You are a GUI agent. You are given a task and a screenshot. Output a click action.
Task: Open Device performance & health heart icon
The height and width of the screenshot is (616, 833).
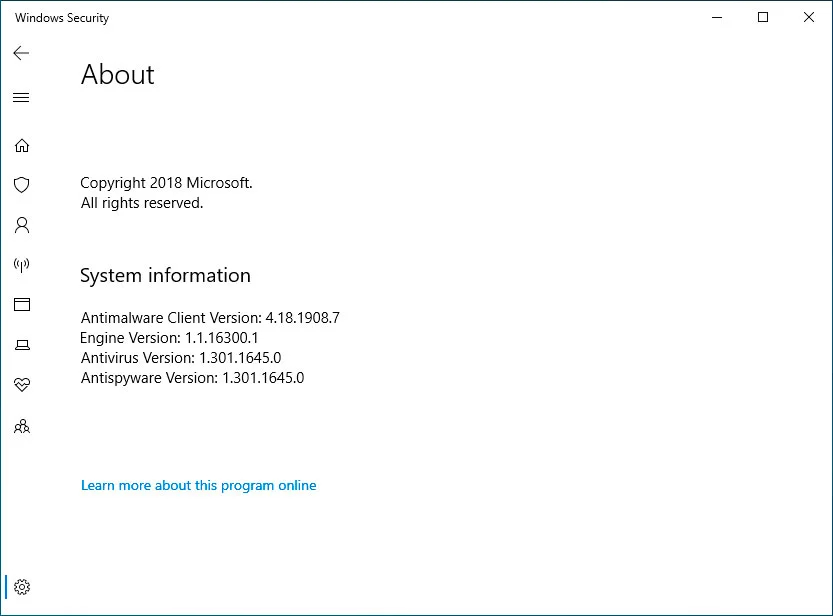[x=21, y=384]
